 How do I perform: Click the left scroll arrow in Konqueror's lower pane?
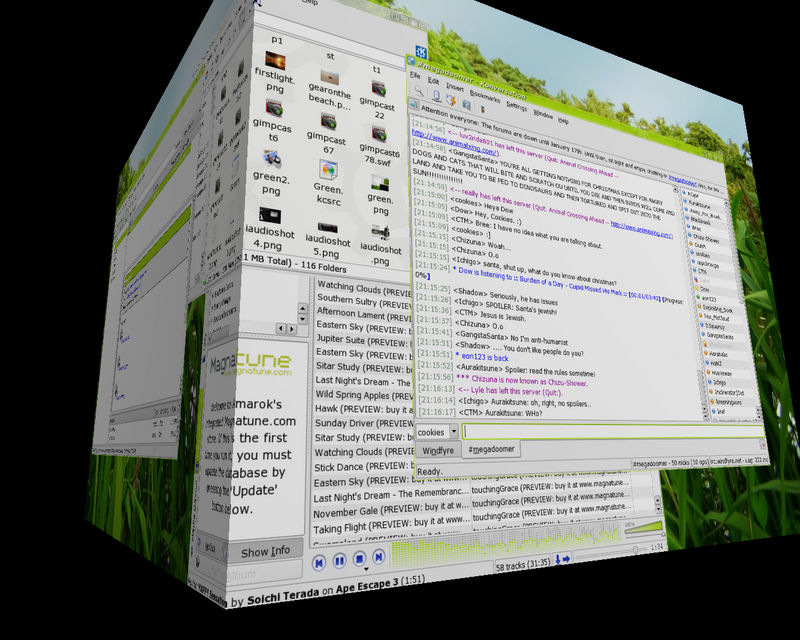pos(280,329)
